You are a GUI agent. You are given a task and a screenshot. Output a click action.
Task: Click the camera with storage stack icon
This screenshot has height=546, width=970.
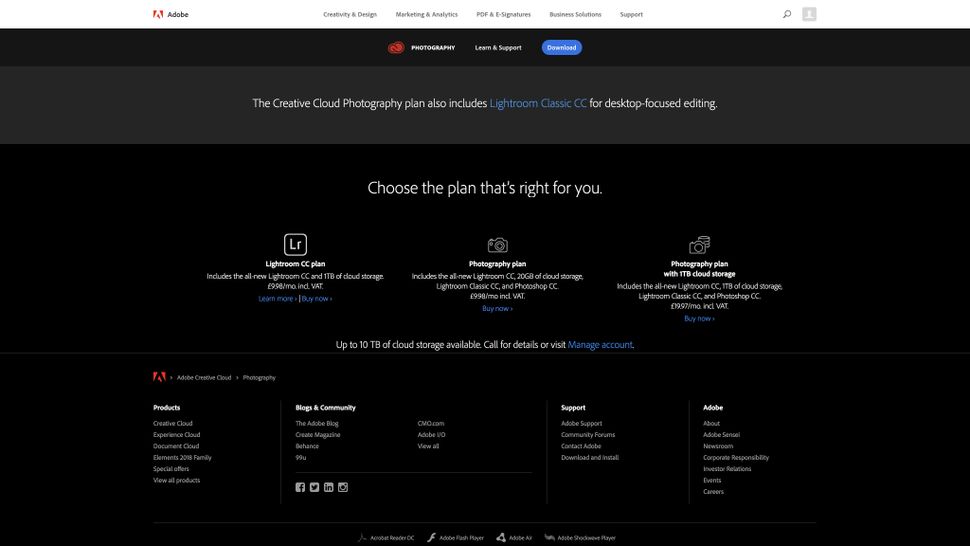coord(700,245)
